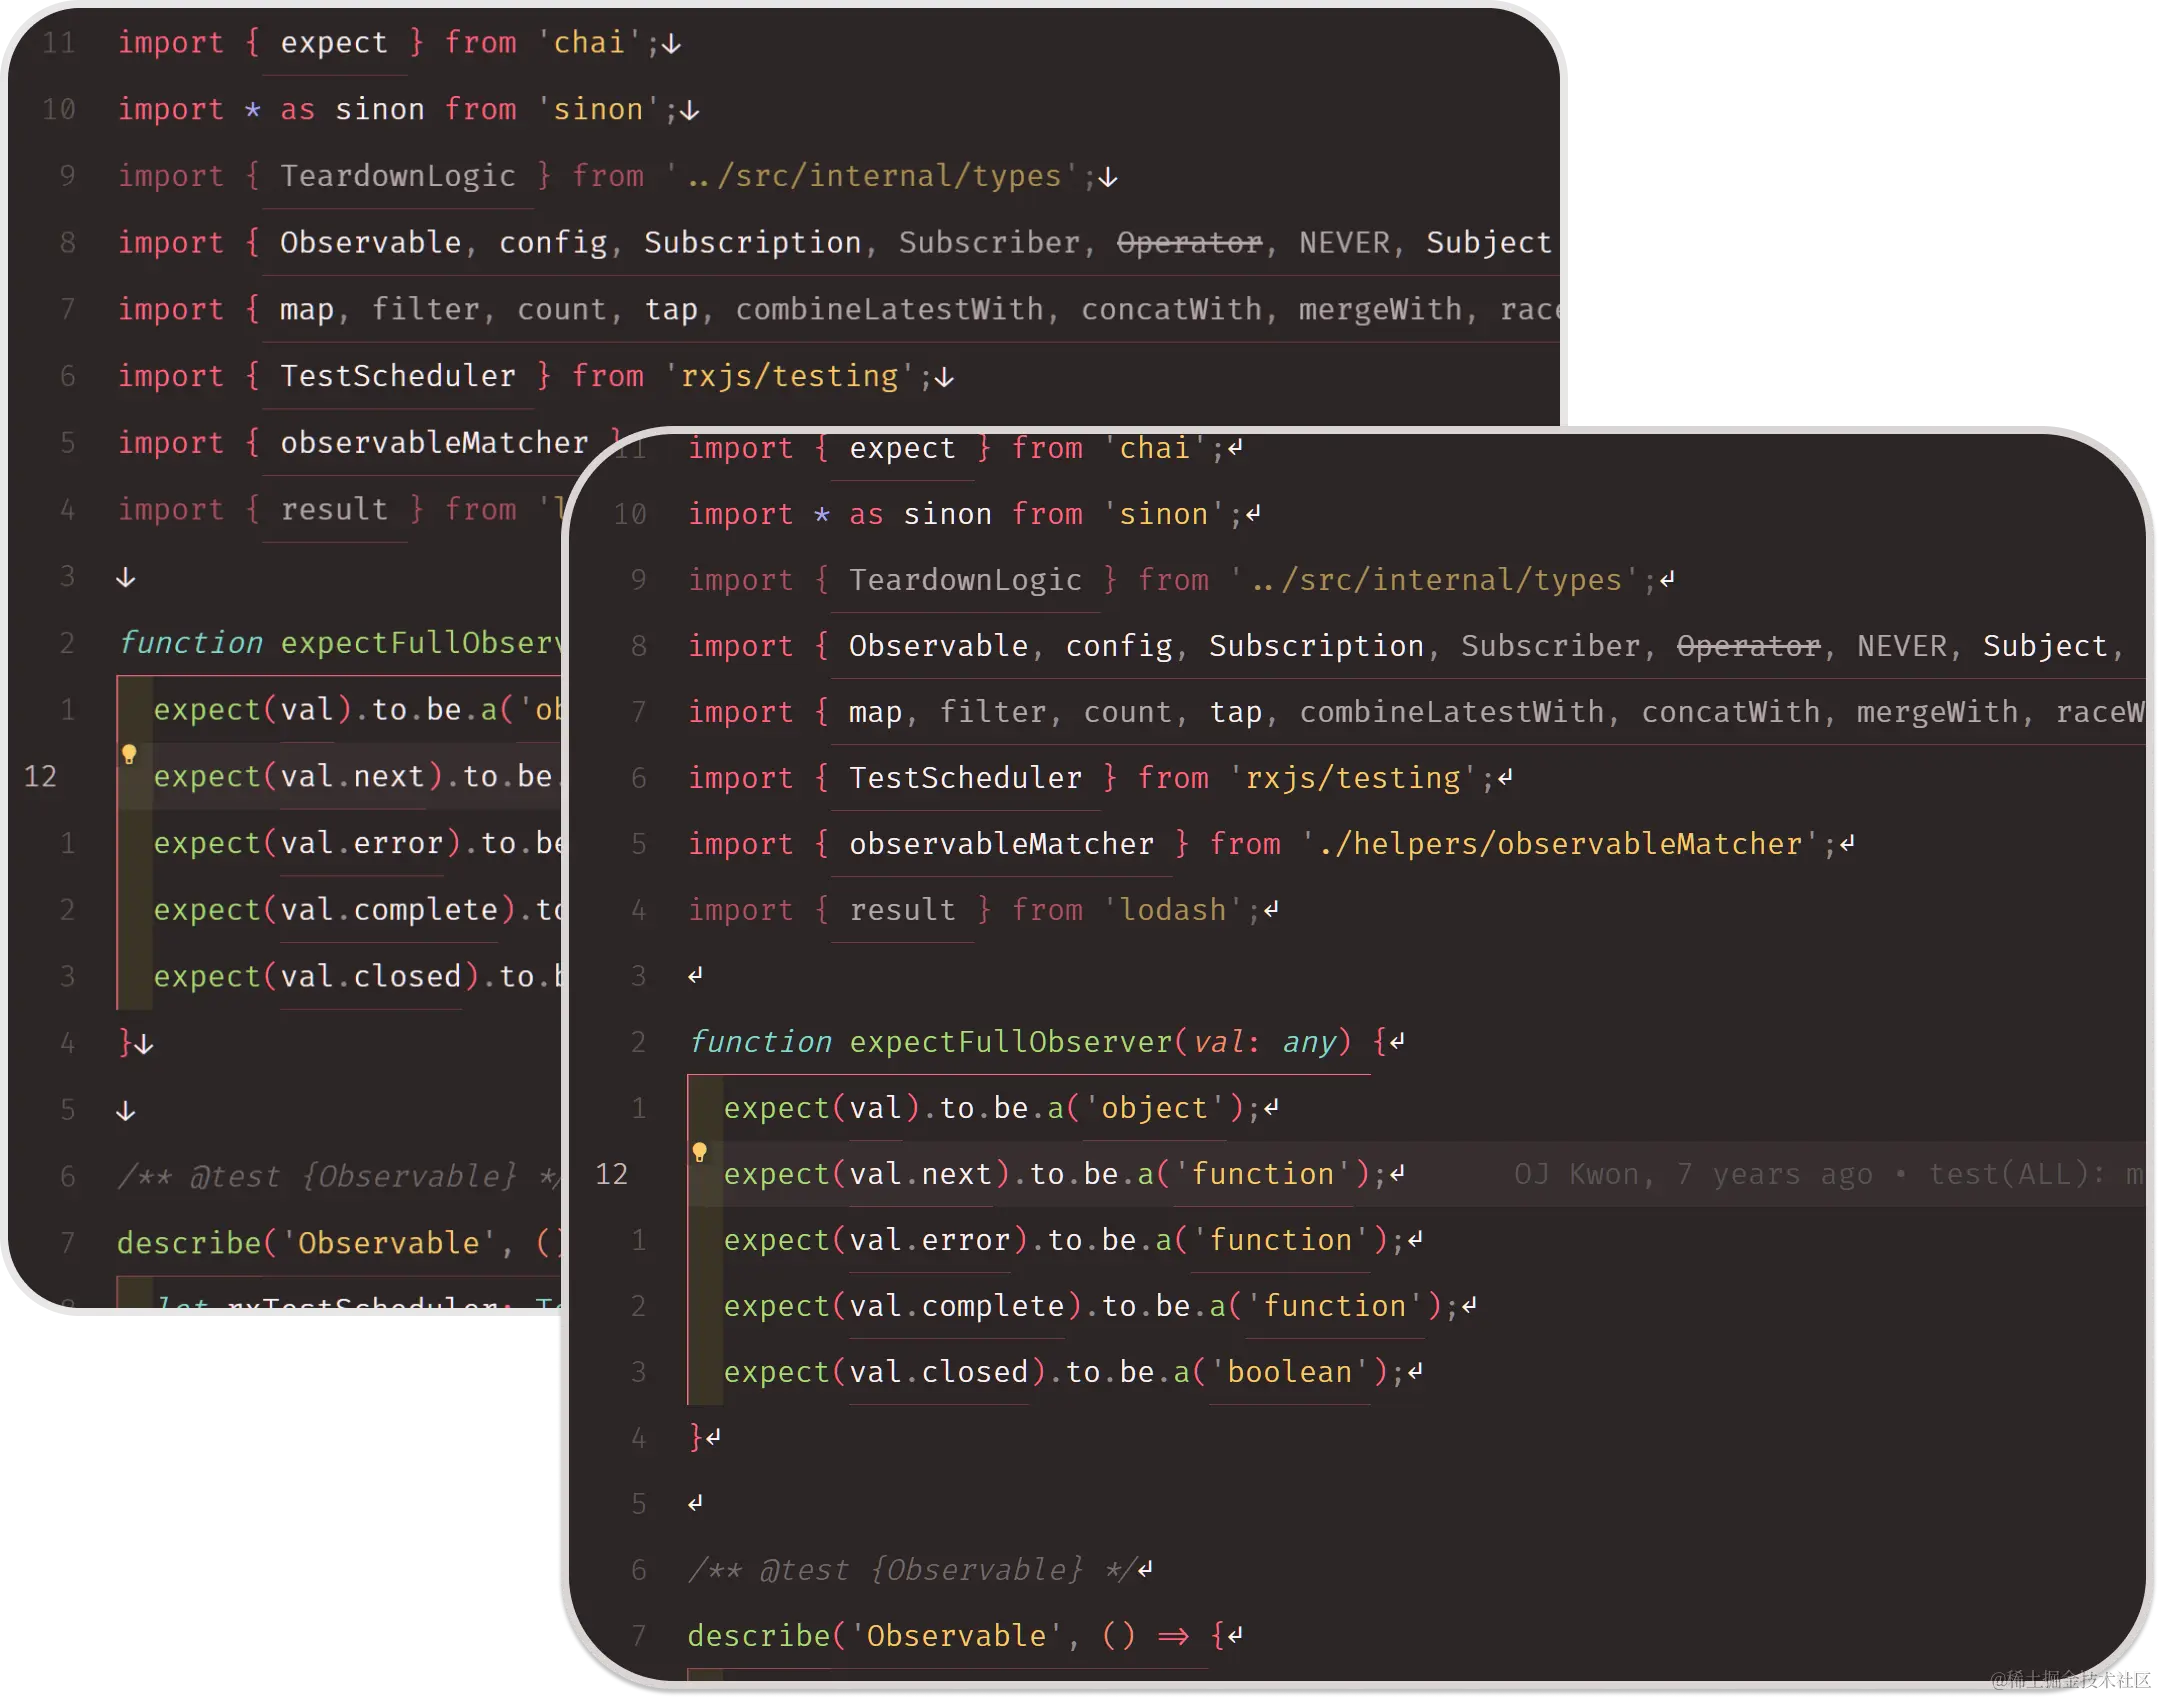This screenshot has height=1697, width=2158.
Task: Click the return-arrow marker after 'lodash' line
Action: coord(1271,910)
